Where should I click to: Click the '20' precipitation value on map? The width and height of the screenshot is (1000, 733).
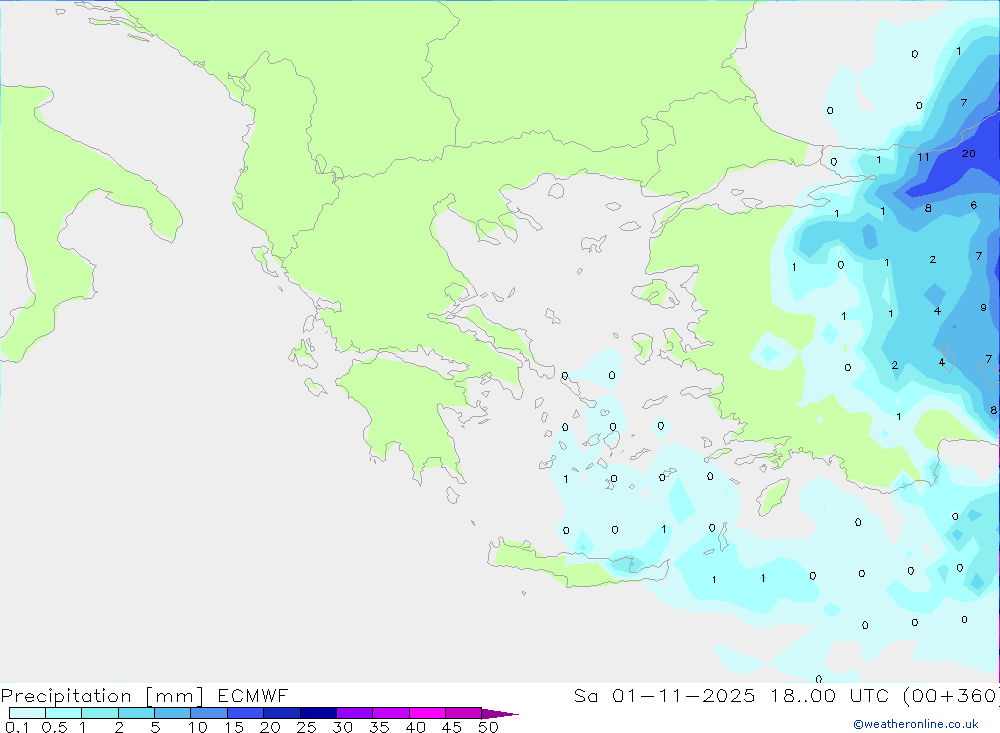[969, 154]
